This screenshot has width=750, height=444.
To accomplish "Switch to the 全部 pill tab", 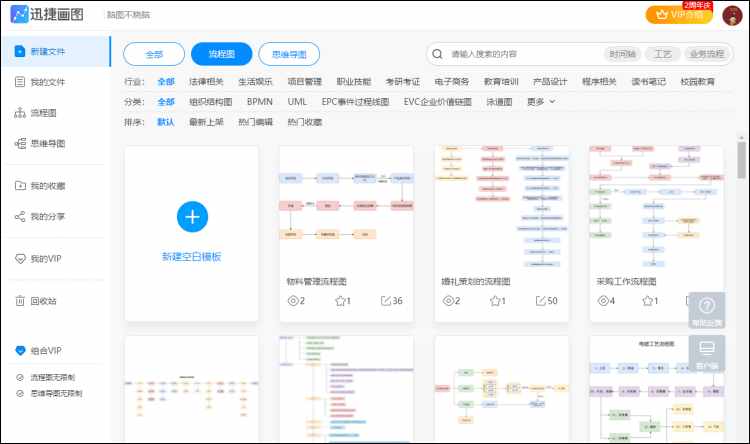I will point(154,54).
